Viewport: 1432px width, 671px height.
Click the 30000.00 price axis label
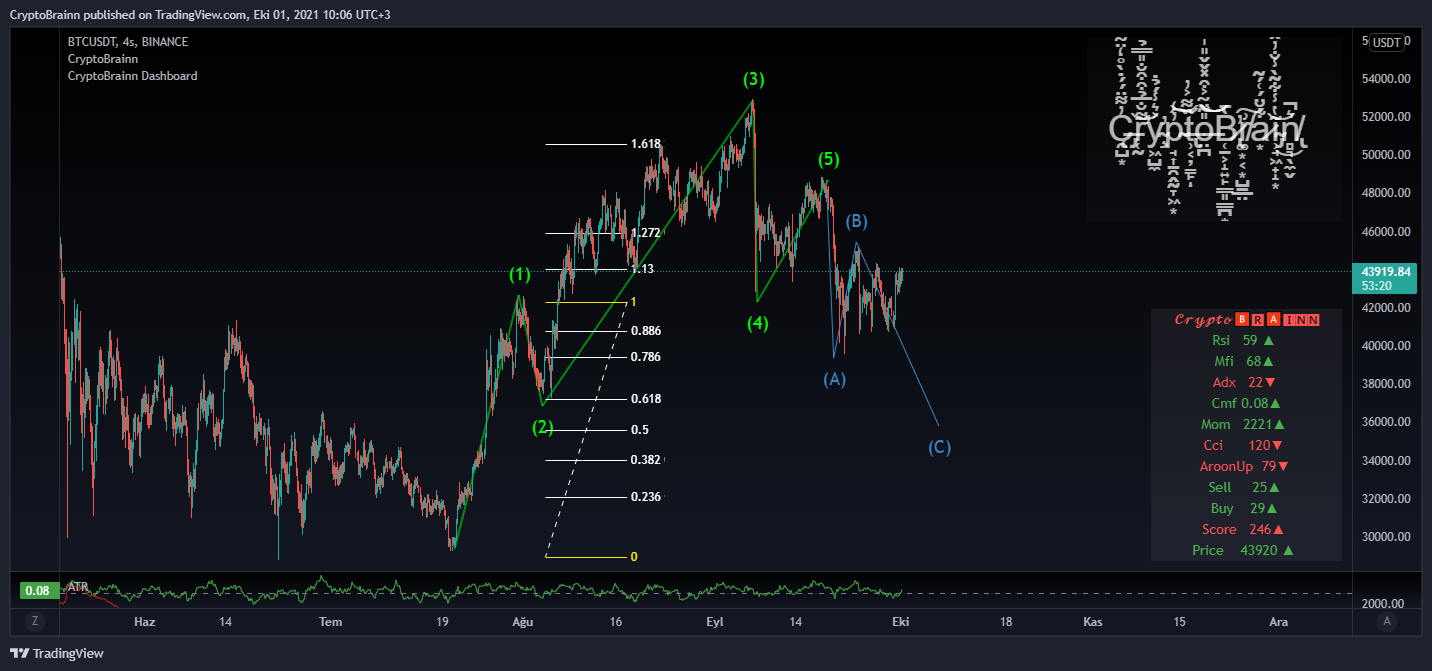pos(1384,537)
